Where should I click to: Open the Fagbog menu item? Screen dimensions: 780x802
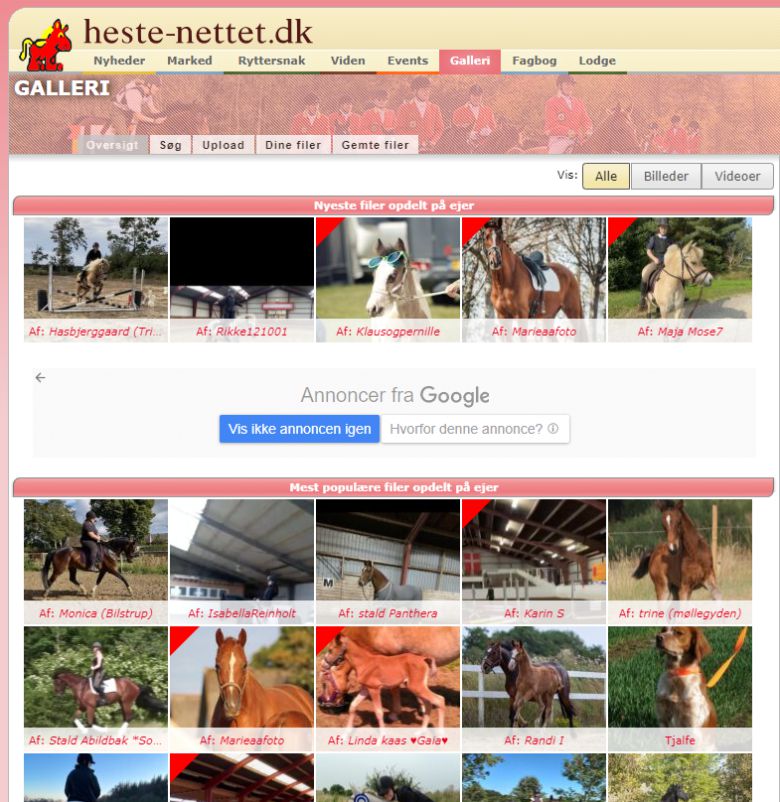534,61
